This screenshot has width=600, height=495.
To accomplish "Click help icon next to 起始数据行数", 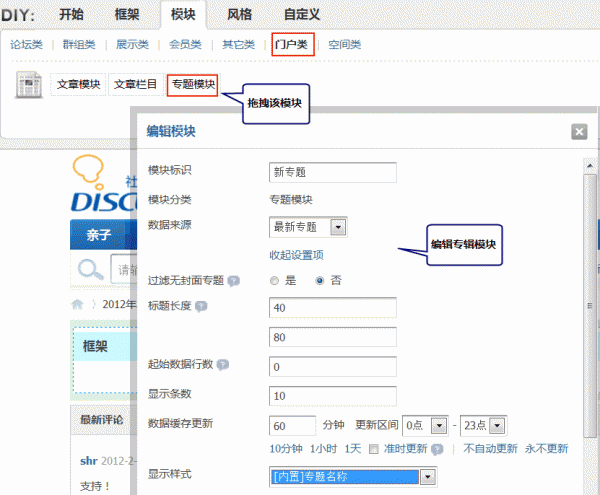I will (222, 363).
